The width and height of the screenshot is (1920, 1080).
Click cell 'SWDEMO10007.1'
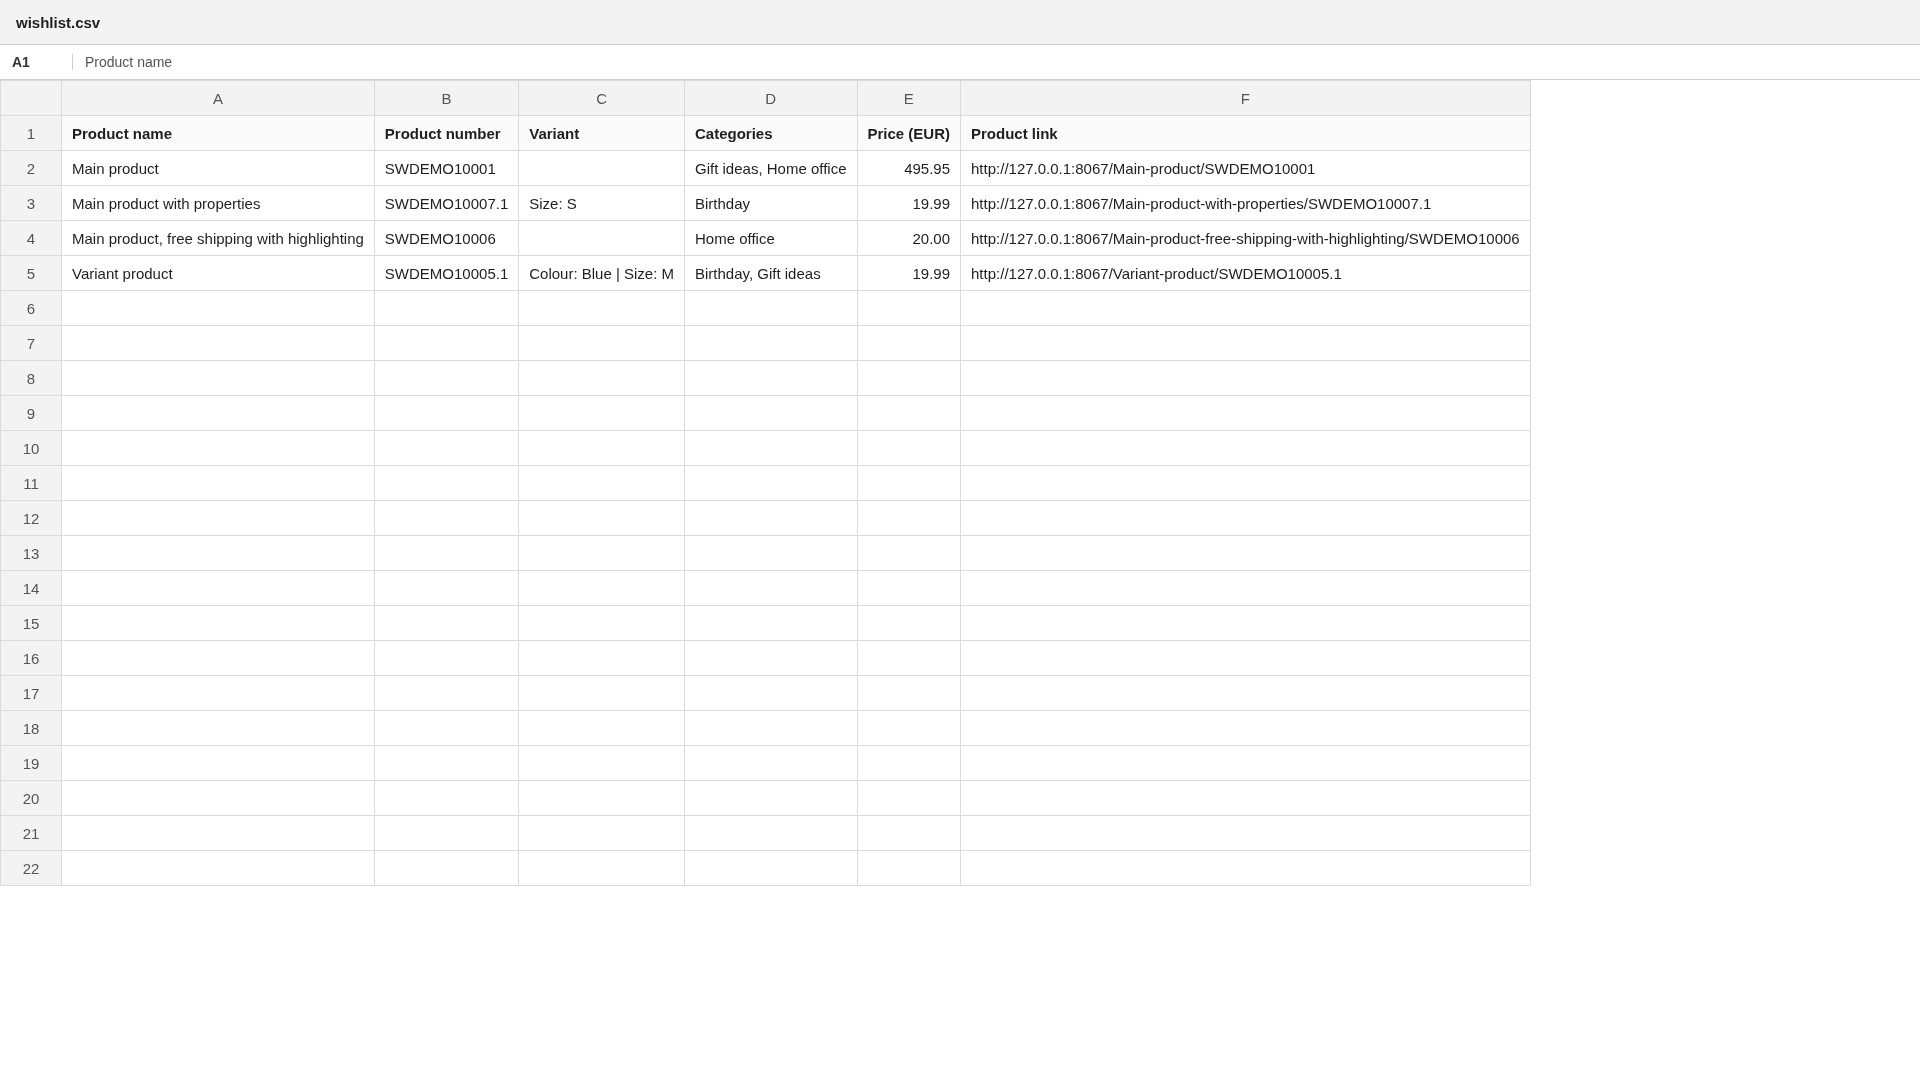[x=446, y=203]
